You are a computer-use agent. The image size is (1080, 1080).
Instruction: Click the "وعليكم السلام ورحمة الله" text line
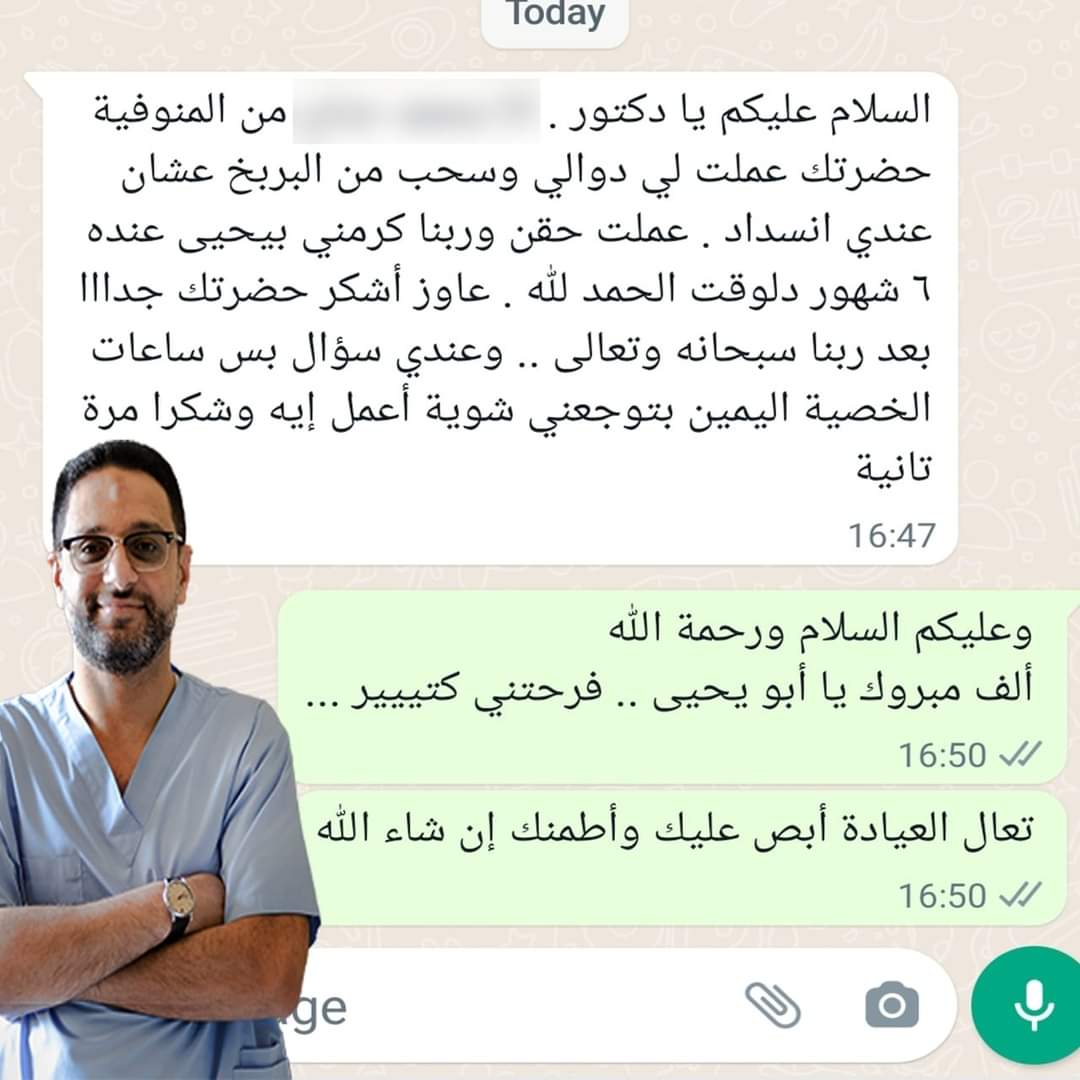click(820, 630)
